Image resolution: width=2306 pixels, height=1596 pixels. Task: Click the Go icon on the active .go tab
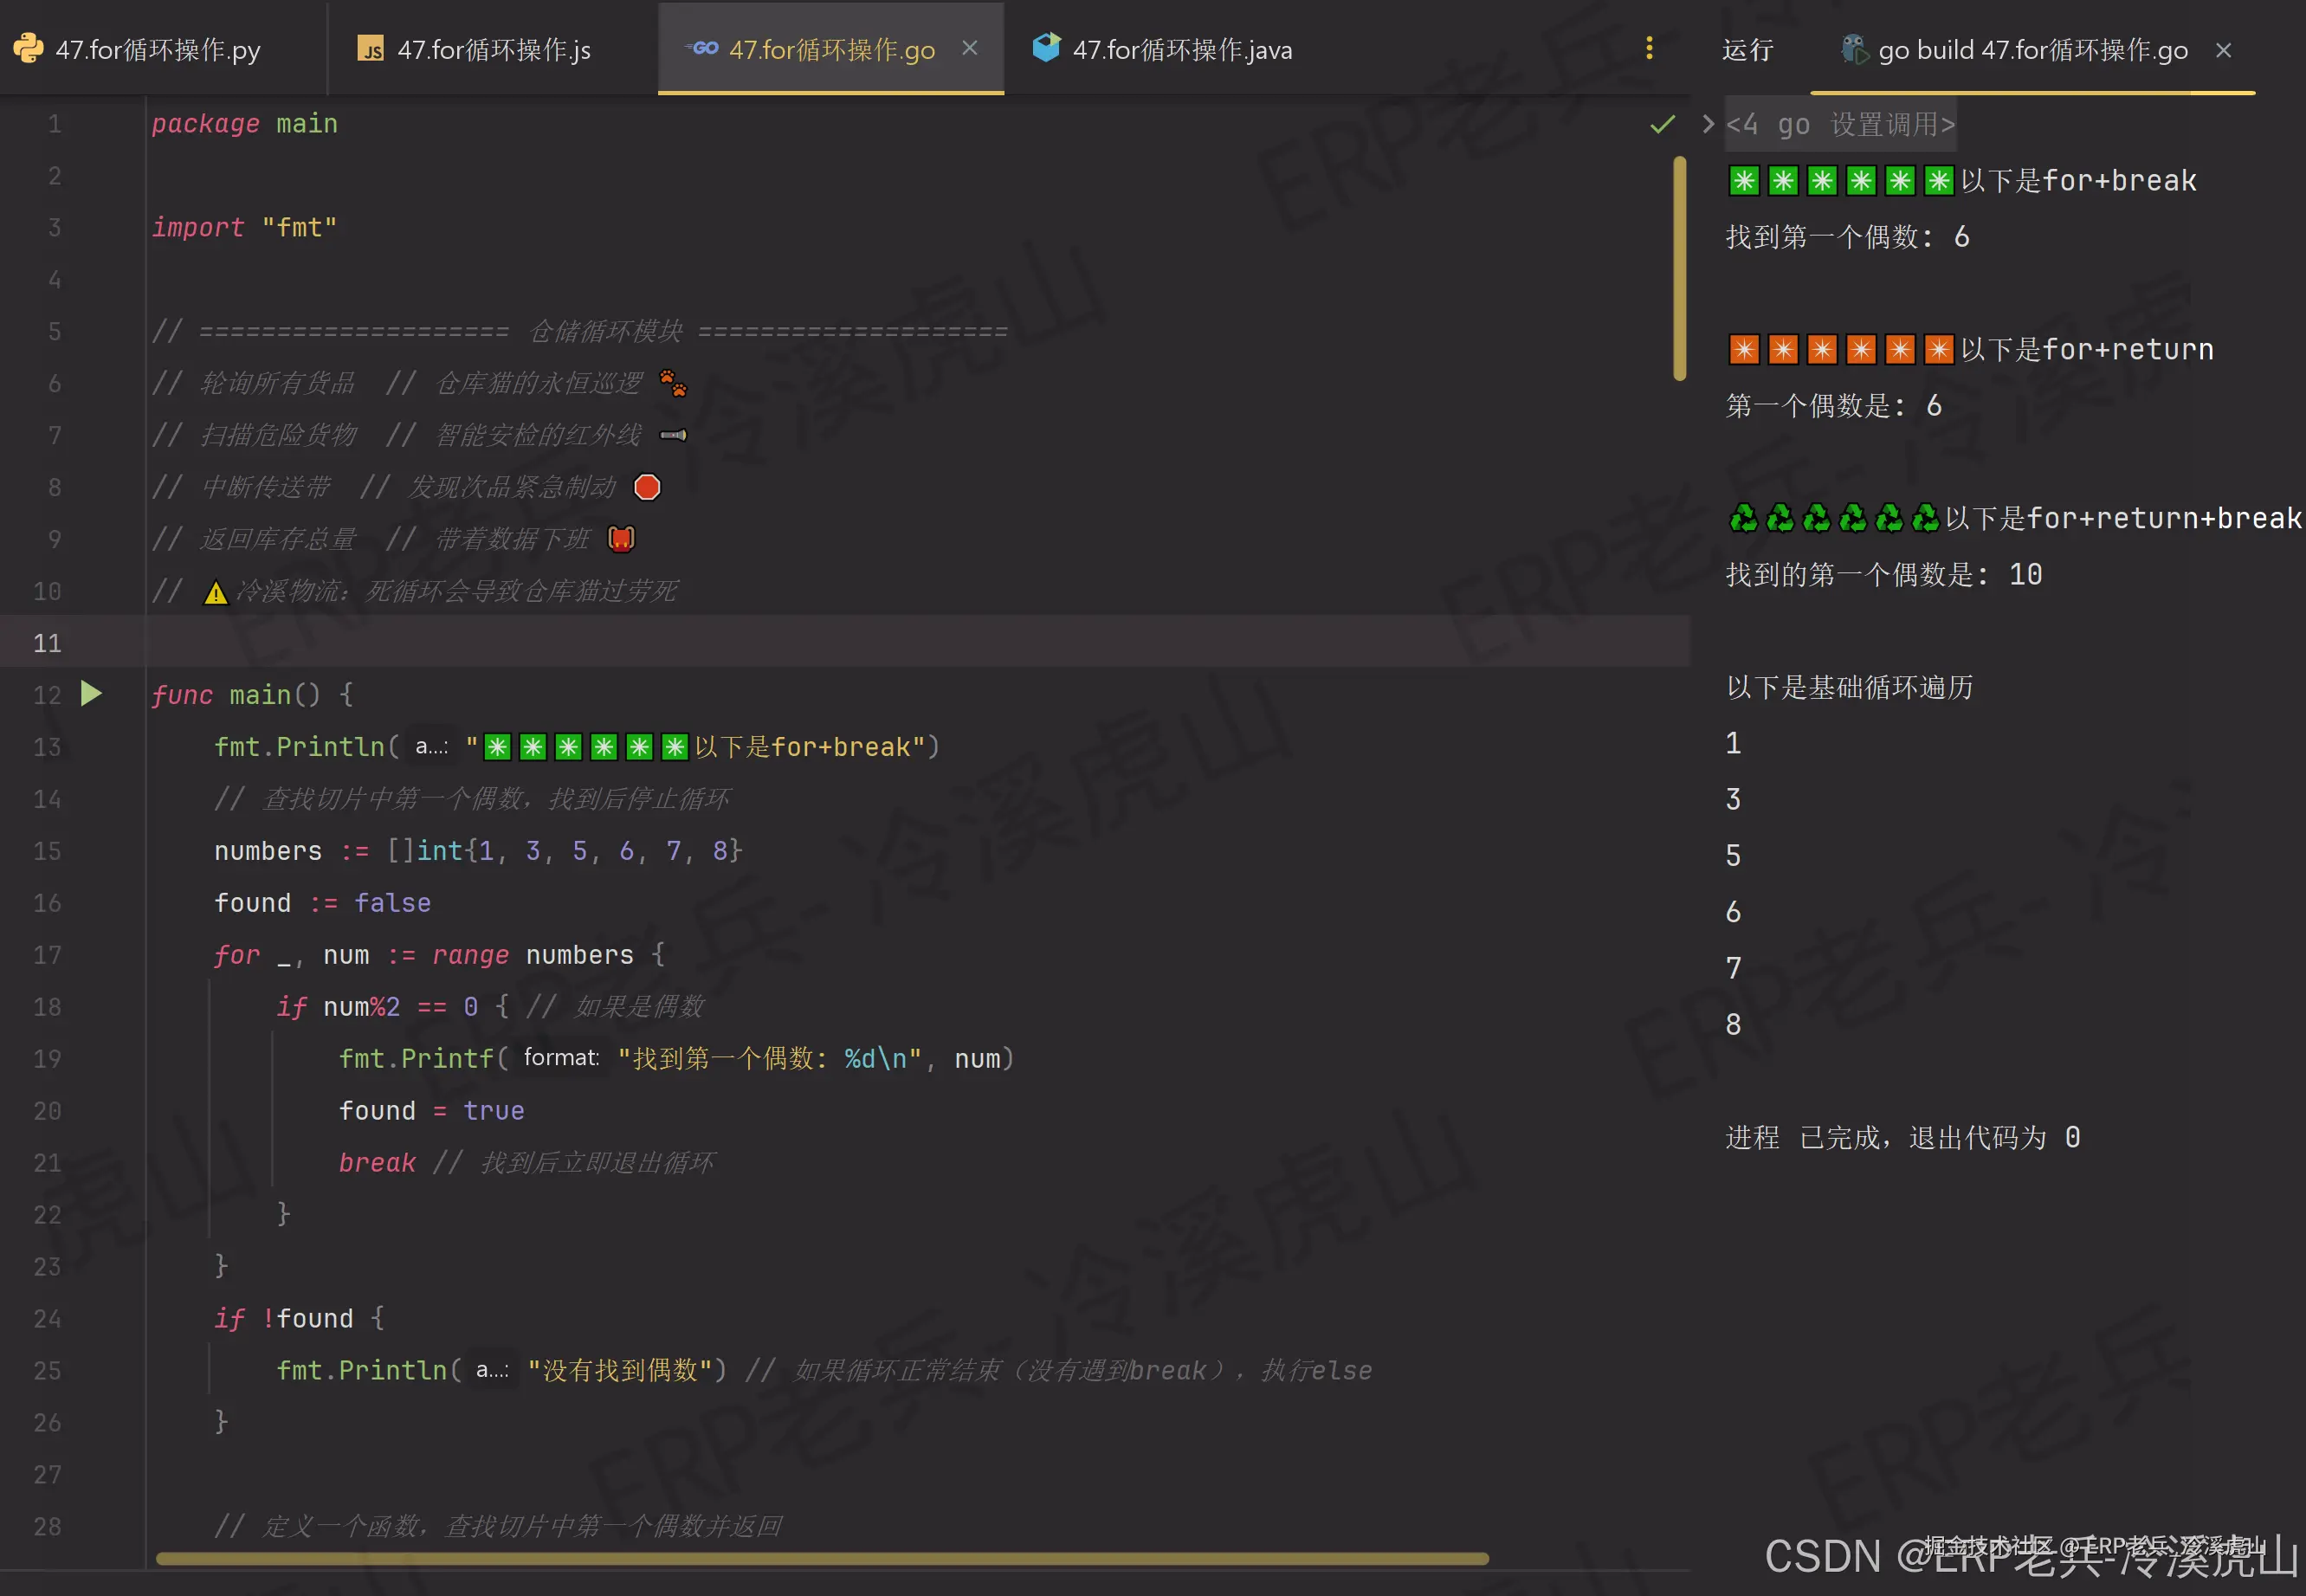pyautogui.click(x=703, y=48)
